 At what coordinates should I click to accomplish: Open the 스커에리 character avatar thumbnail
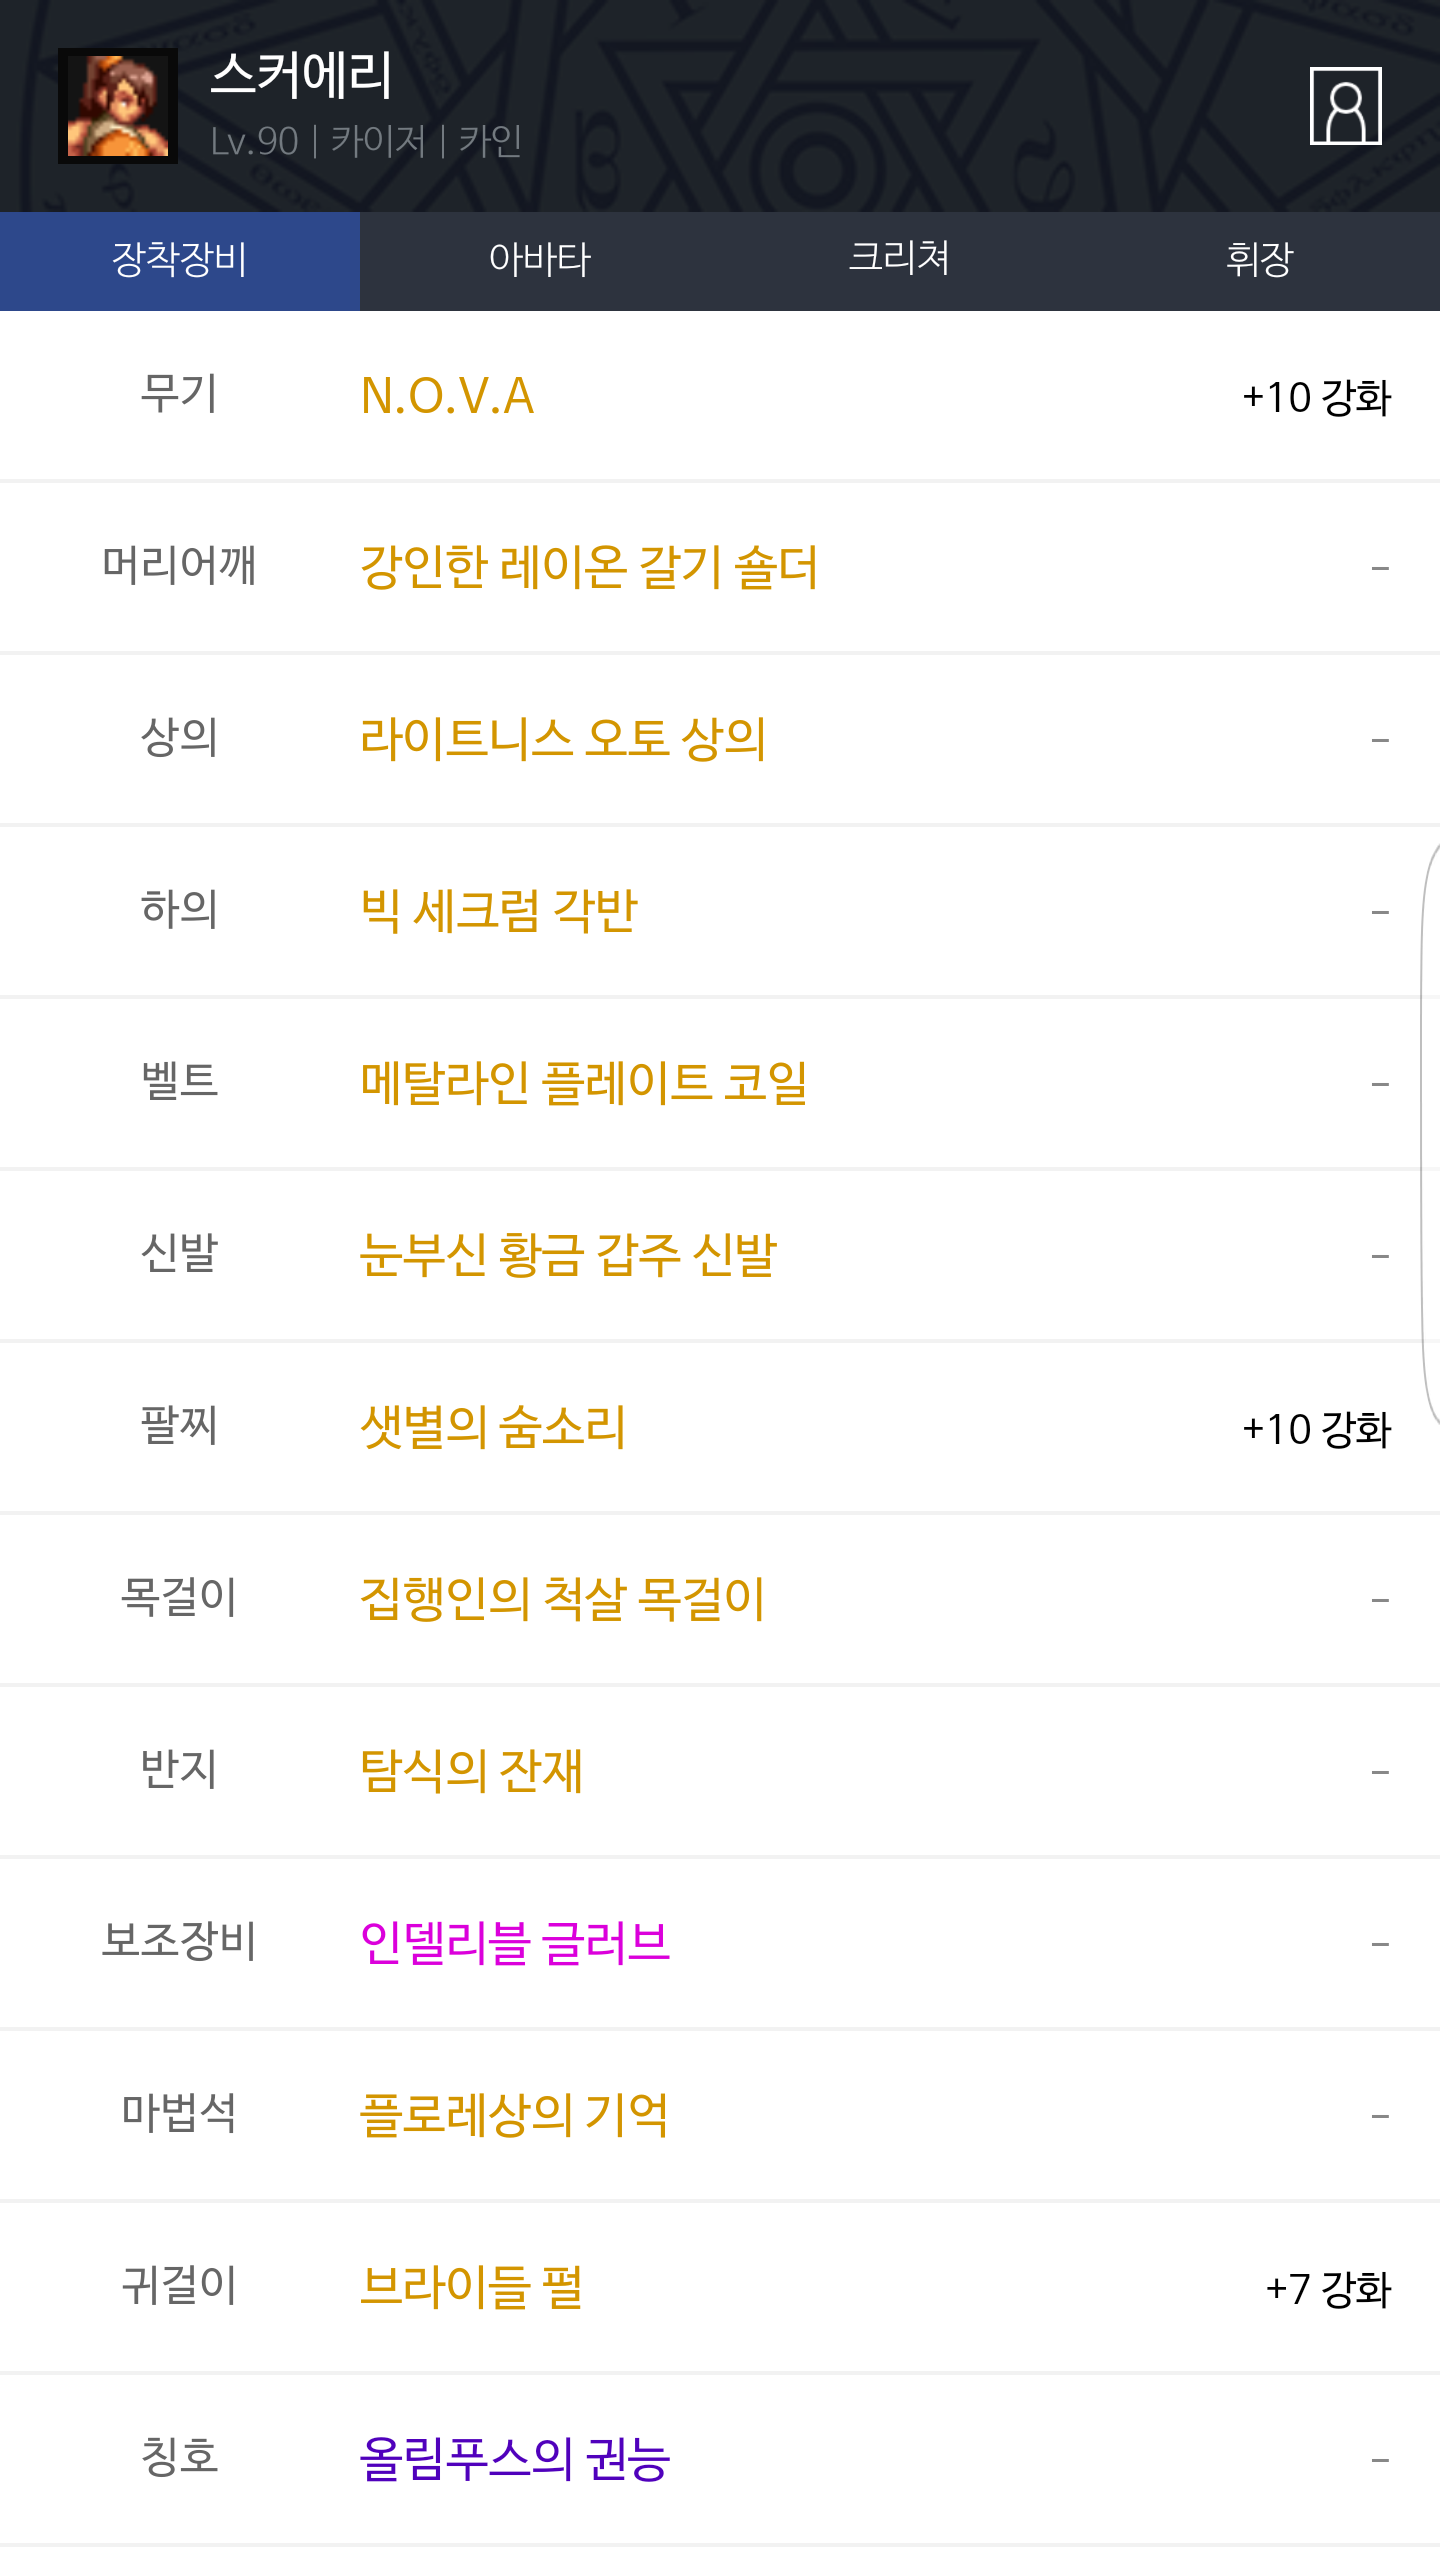pyautogui.click(x=118, y=106)
